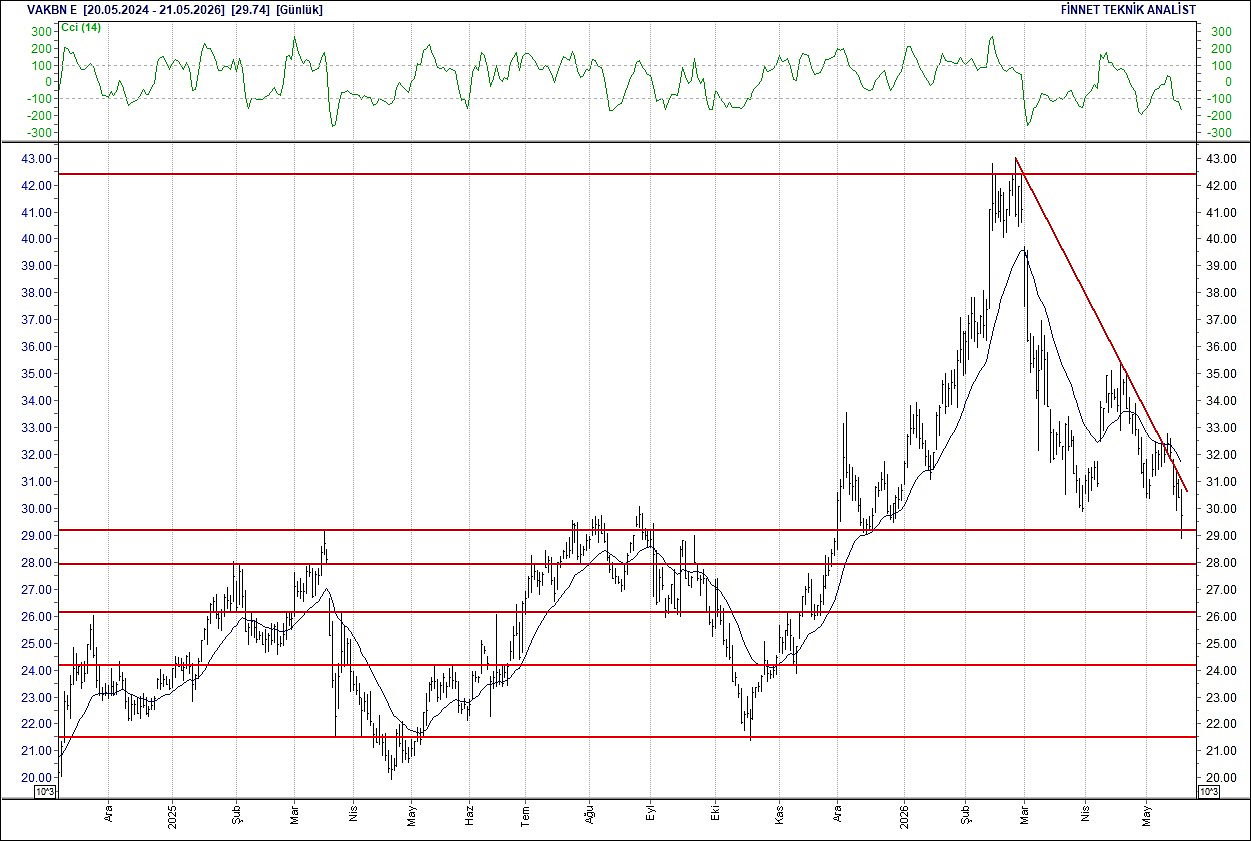Select the date range 20.05.2024 - 21.05.2026

click(x=153, y=10)
